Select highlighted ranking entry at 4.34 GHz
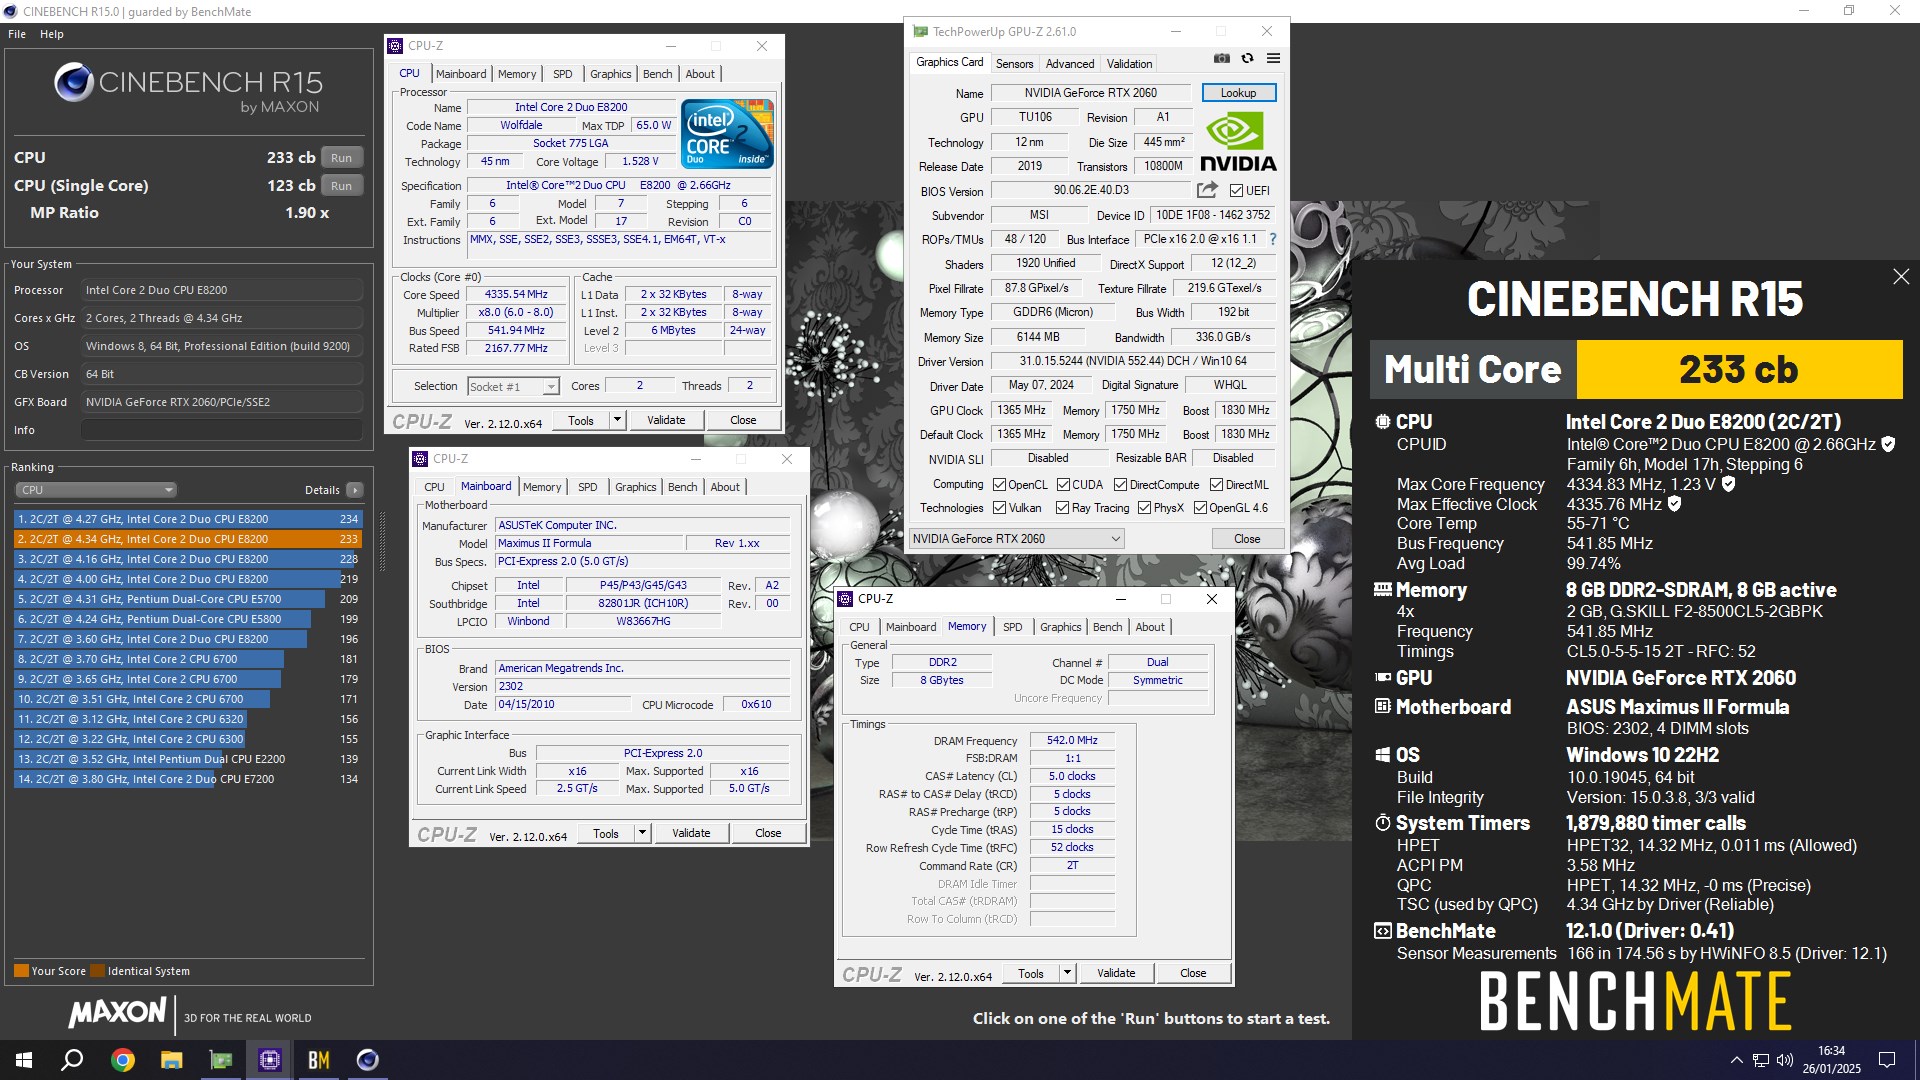Screen dimensions: 1920x1080 point(188,539)
